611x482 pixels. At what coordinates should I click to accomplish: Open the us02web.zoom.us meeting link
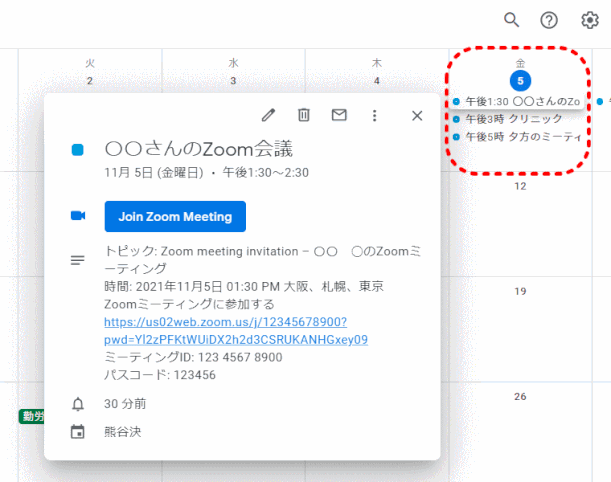[x=236, y=331]
